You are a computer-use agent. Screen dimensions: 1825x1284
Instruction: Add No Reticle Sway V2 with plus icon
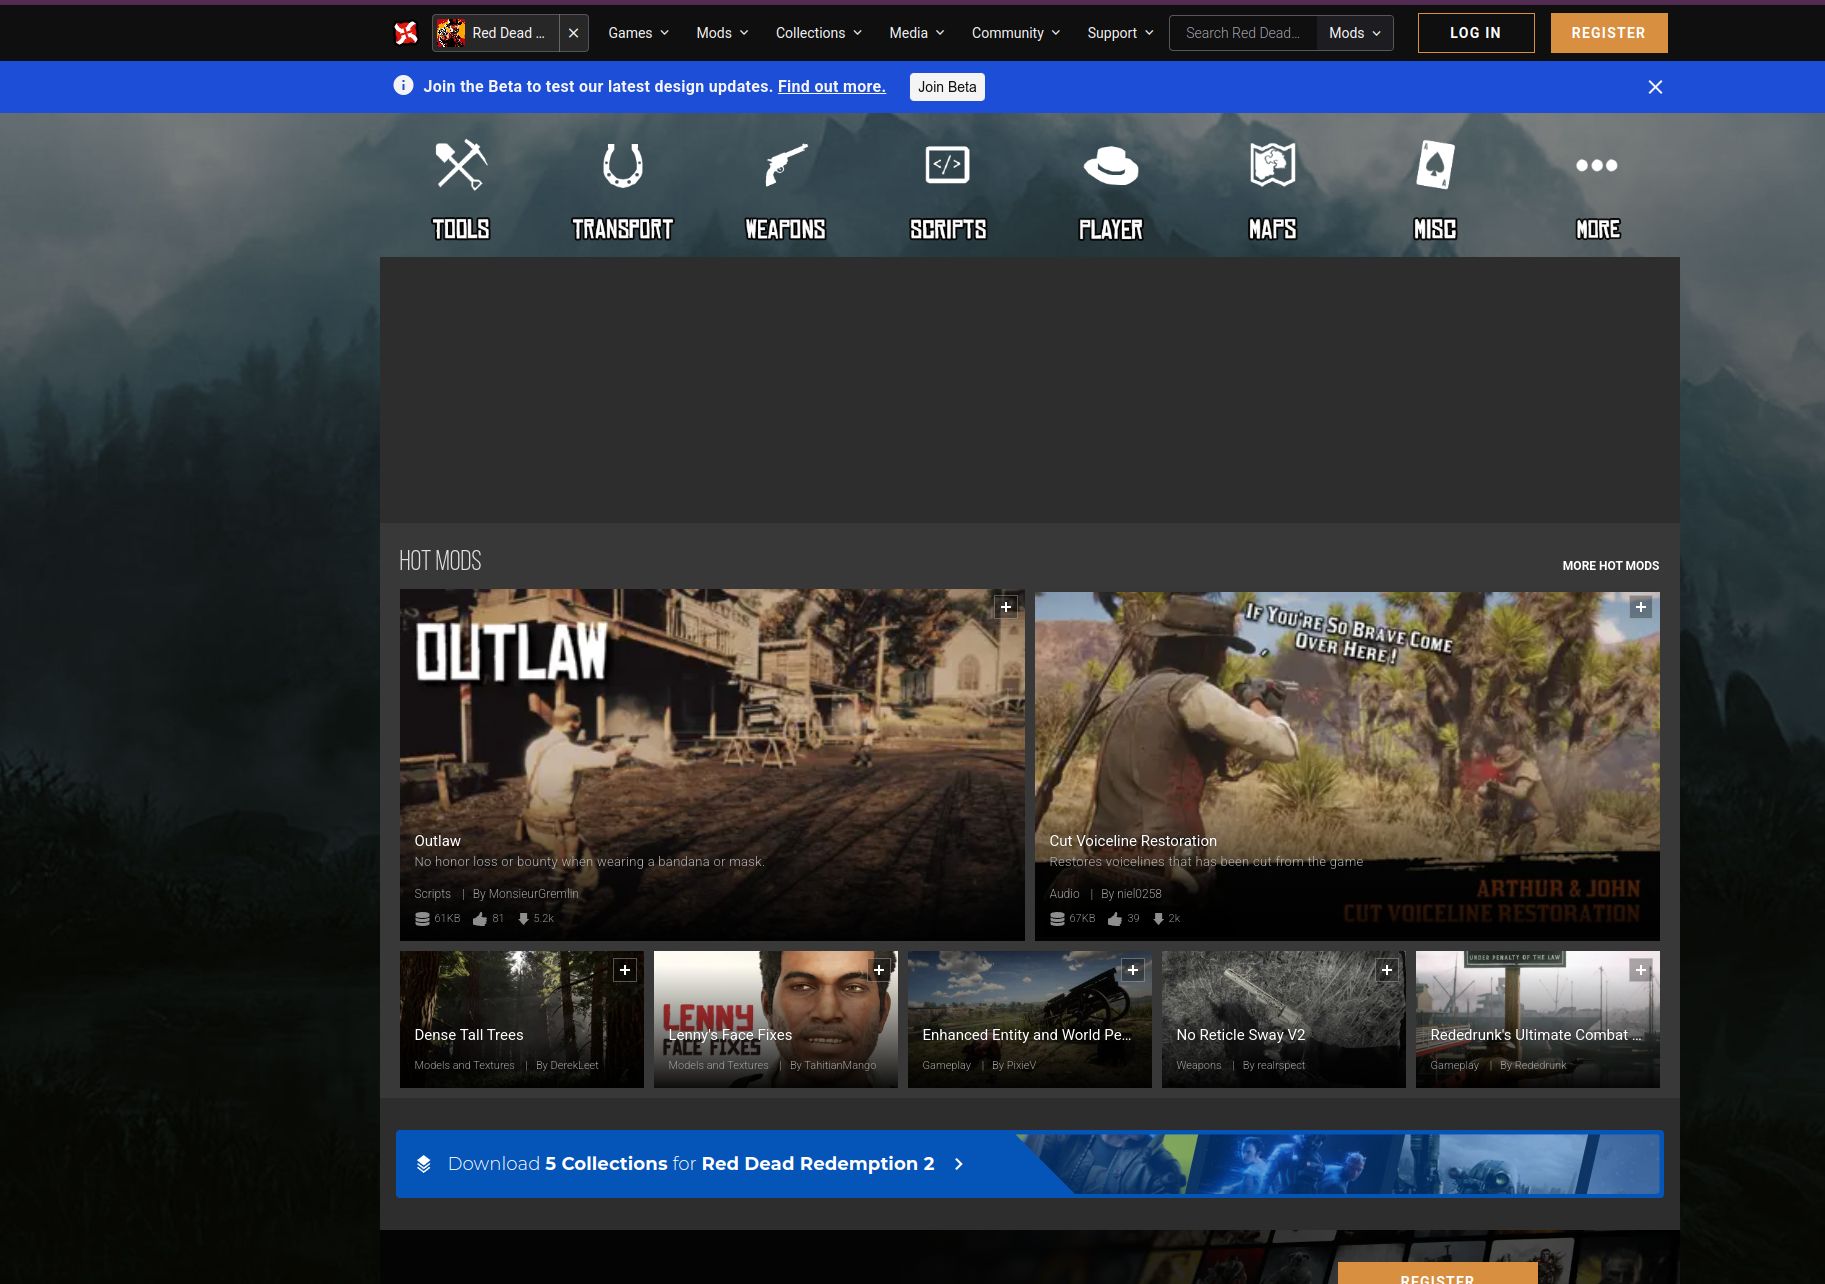pos(1387,970)
